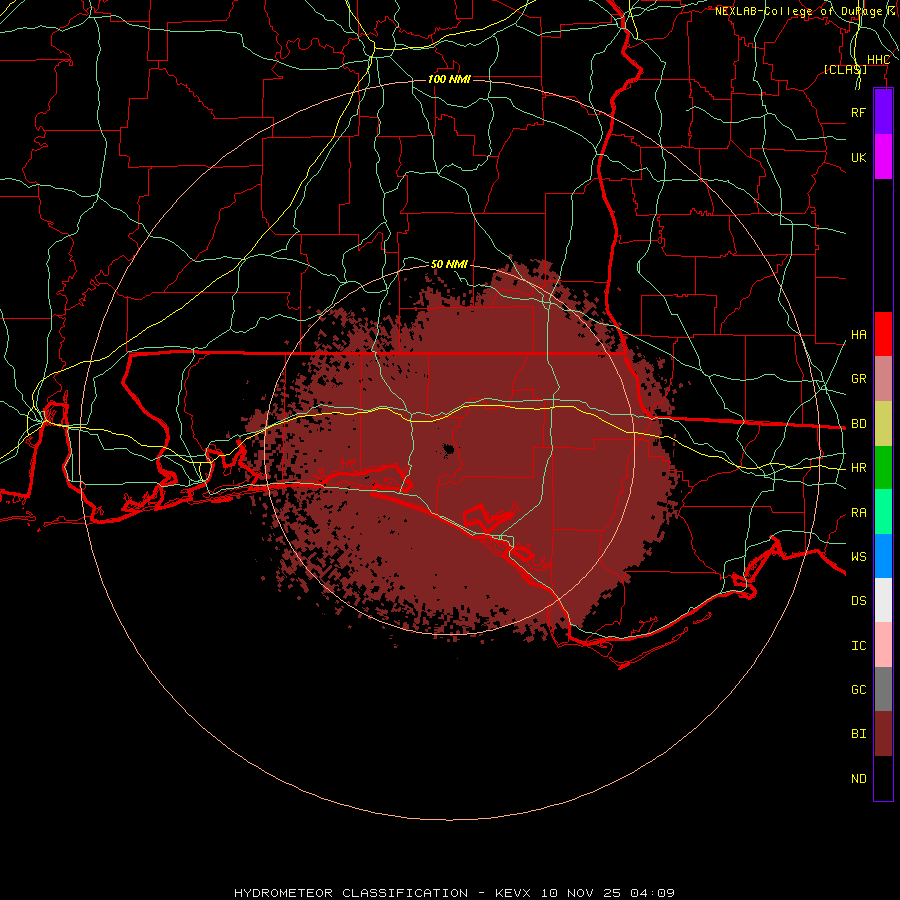The image size is (900, 900).
Task: Click the BD yellow legend swatch
Action: click(883, 424)
